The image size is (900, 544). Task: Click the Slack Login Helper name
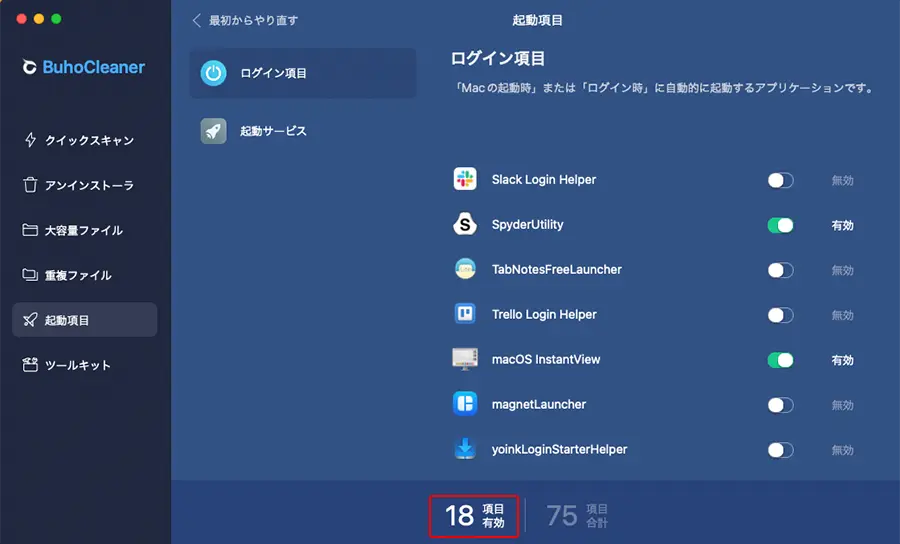[544, 180]
